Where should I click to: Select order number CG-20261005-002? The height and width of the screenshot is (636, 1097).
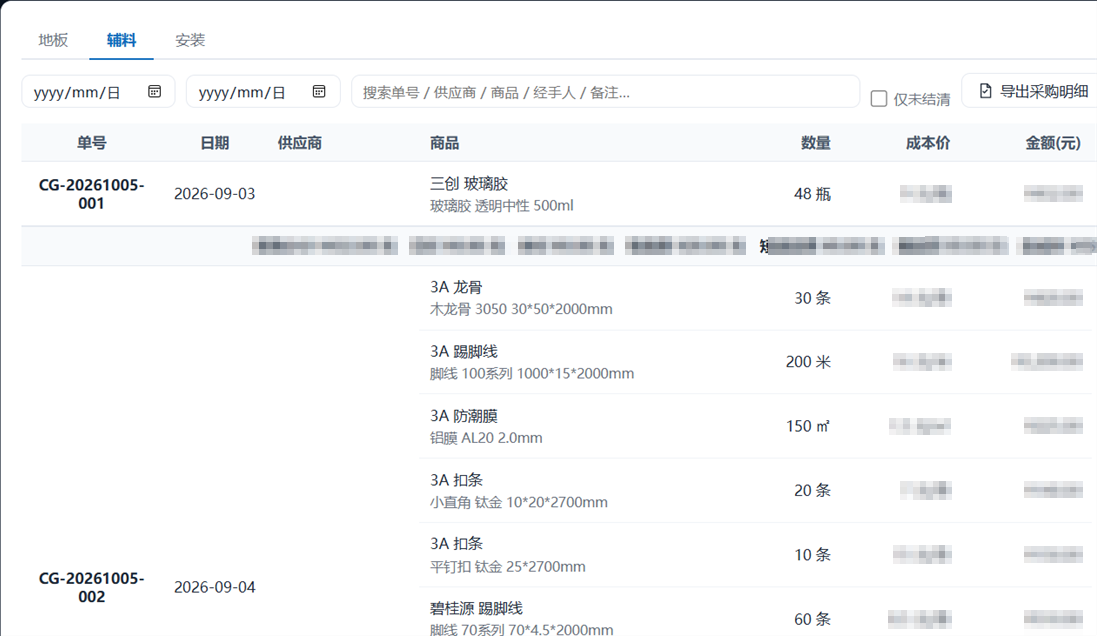point(92,587)
